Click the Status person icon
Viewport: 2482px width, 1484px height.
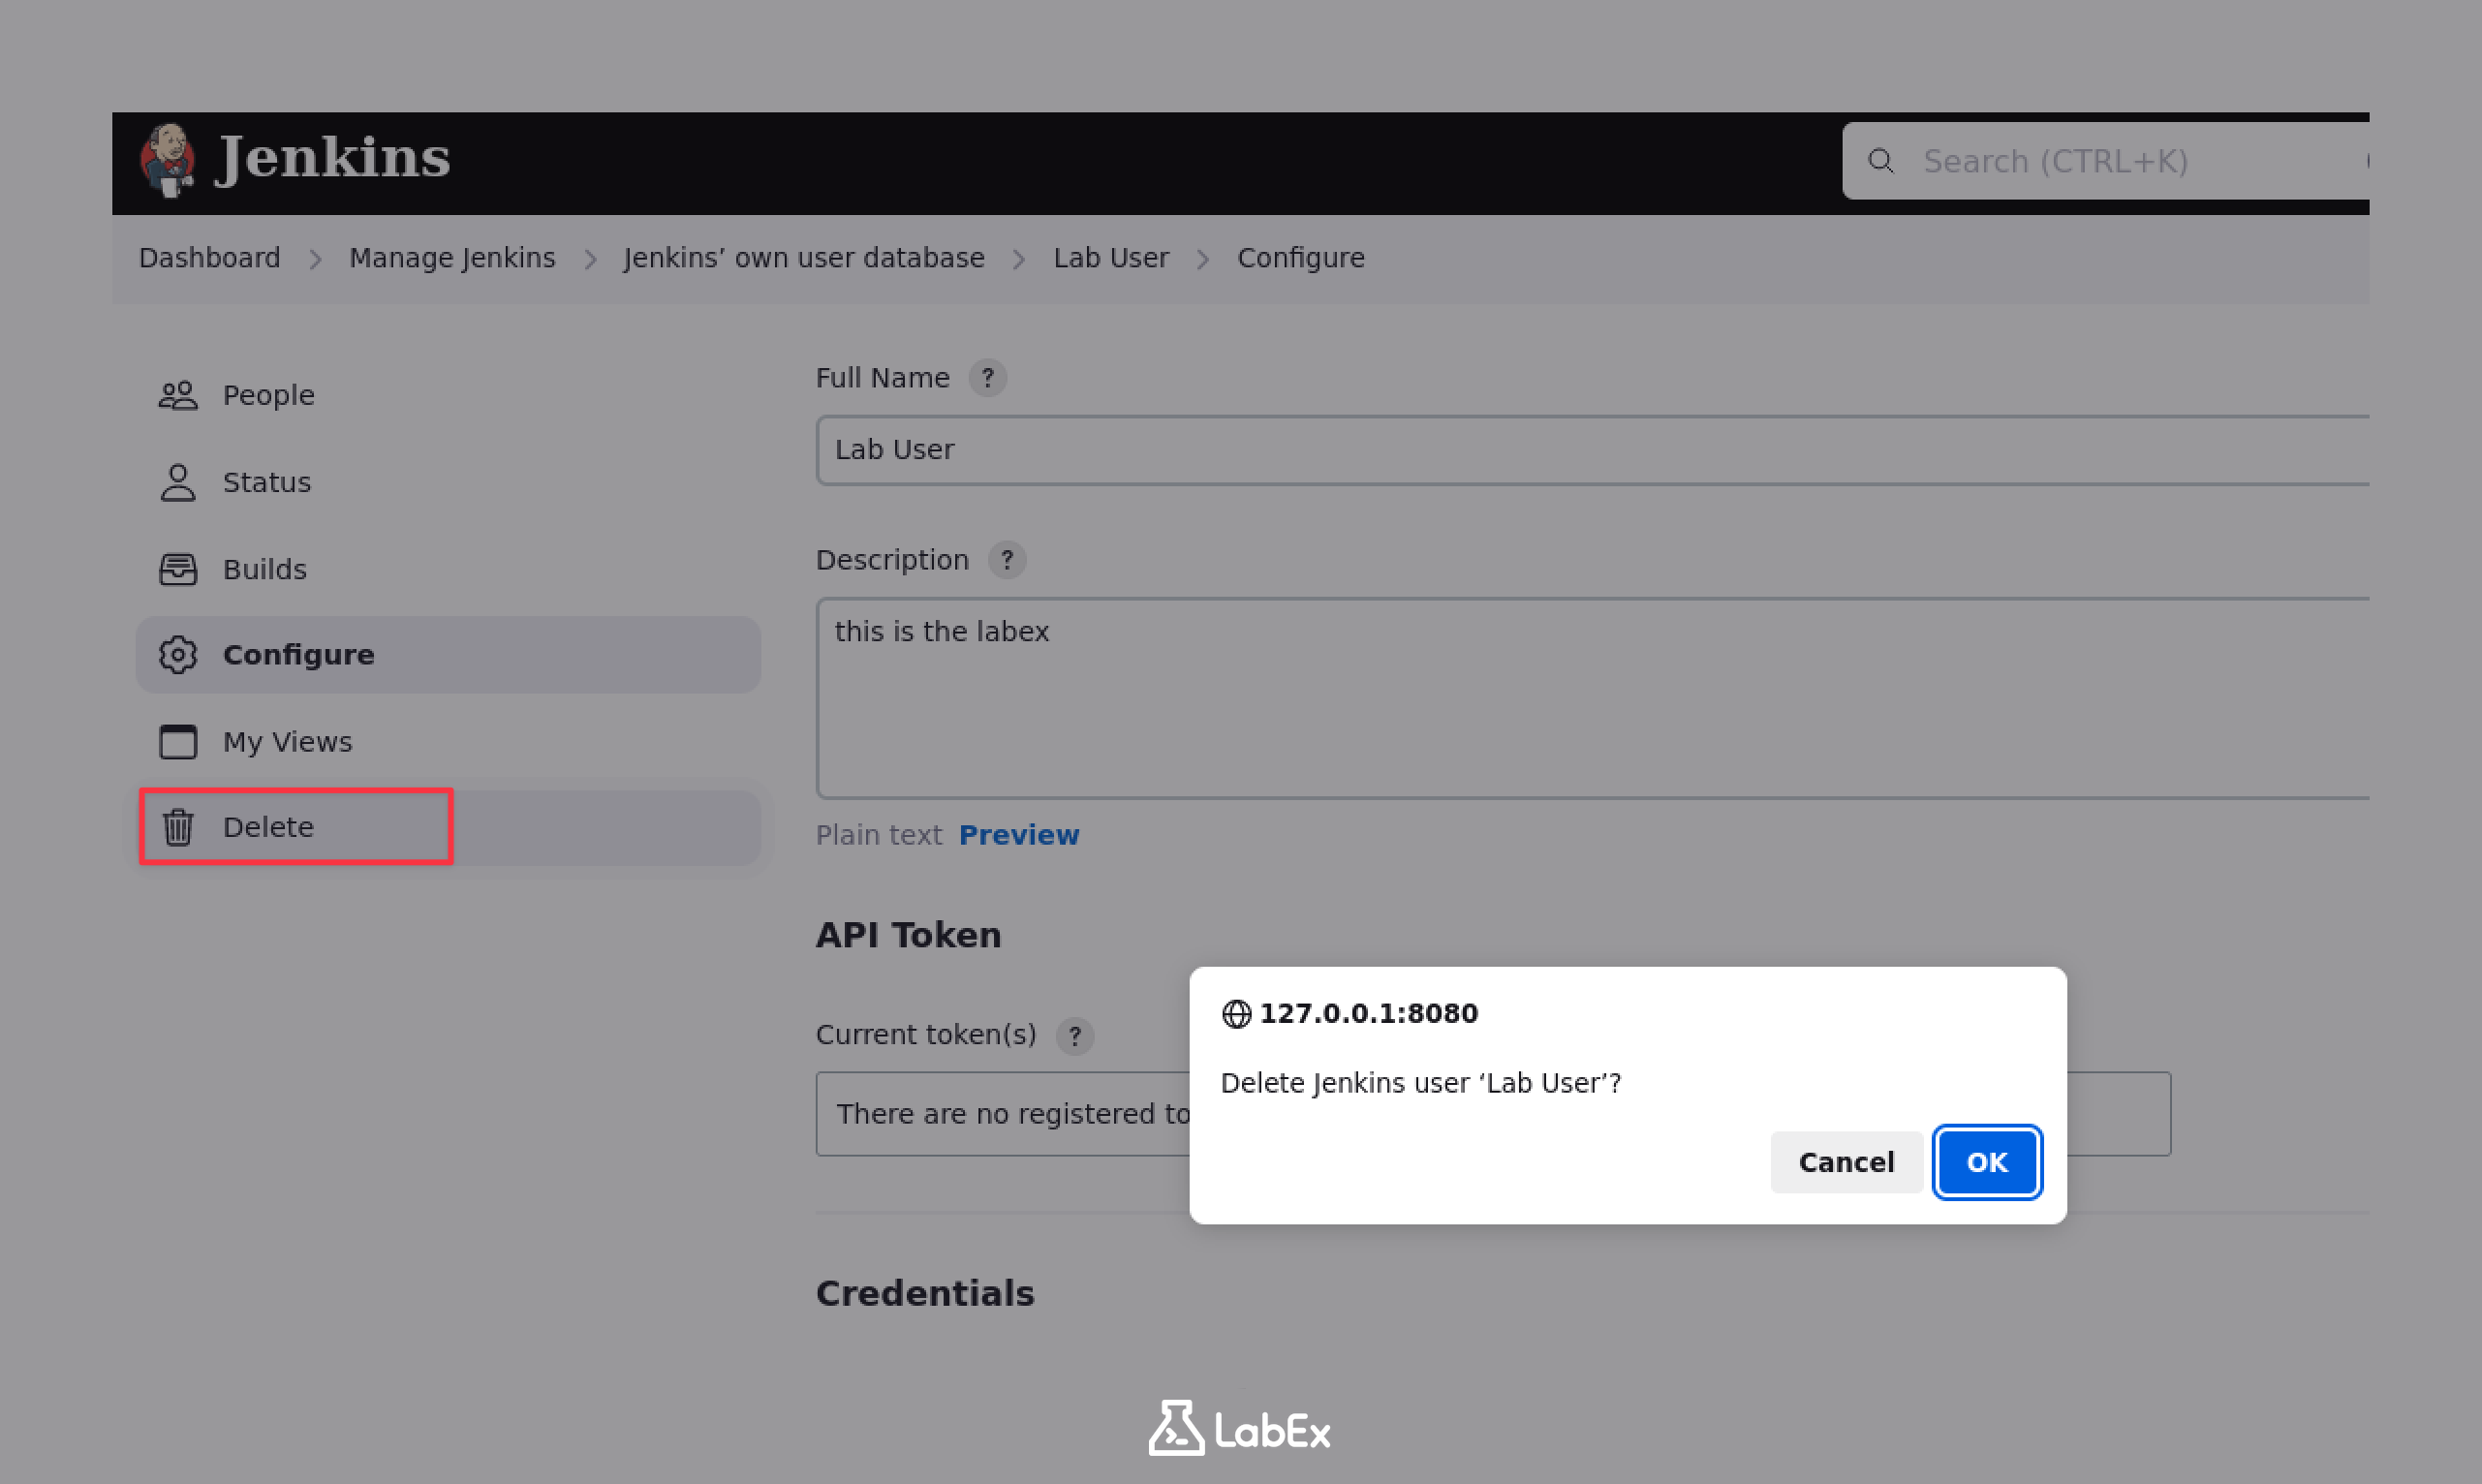pyautogui.click(x=177, y=482)
